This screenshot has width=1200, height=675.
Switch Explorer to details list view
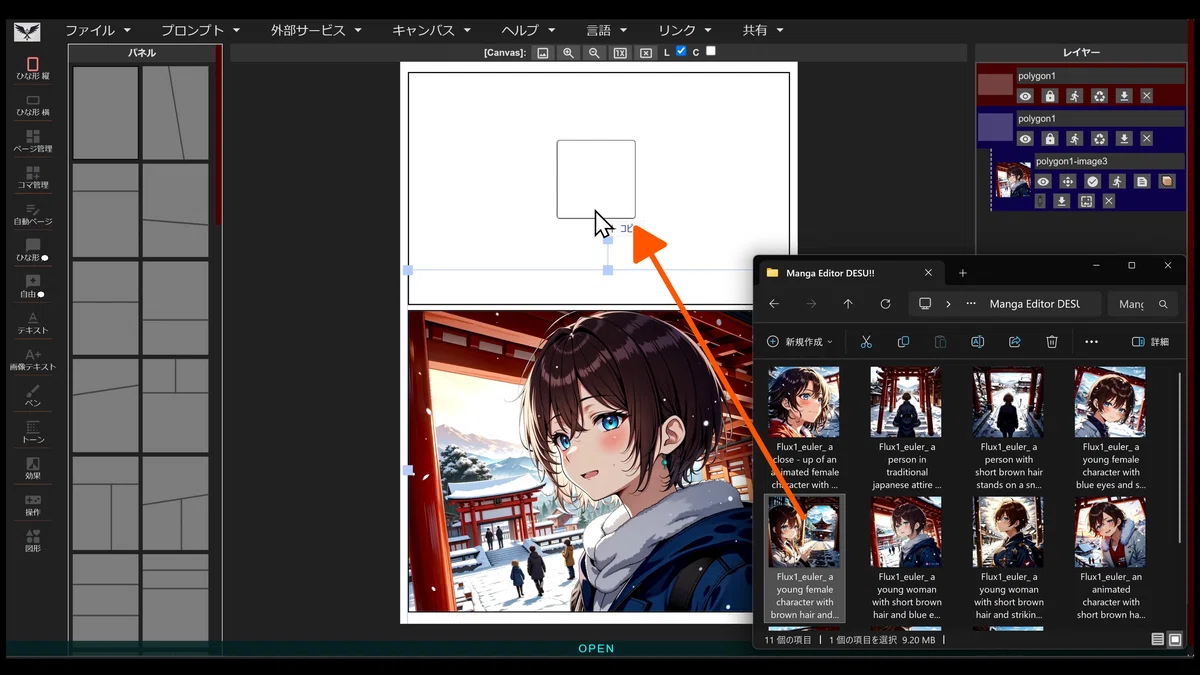pos(1157,639)
